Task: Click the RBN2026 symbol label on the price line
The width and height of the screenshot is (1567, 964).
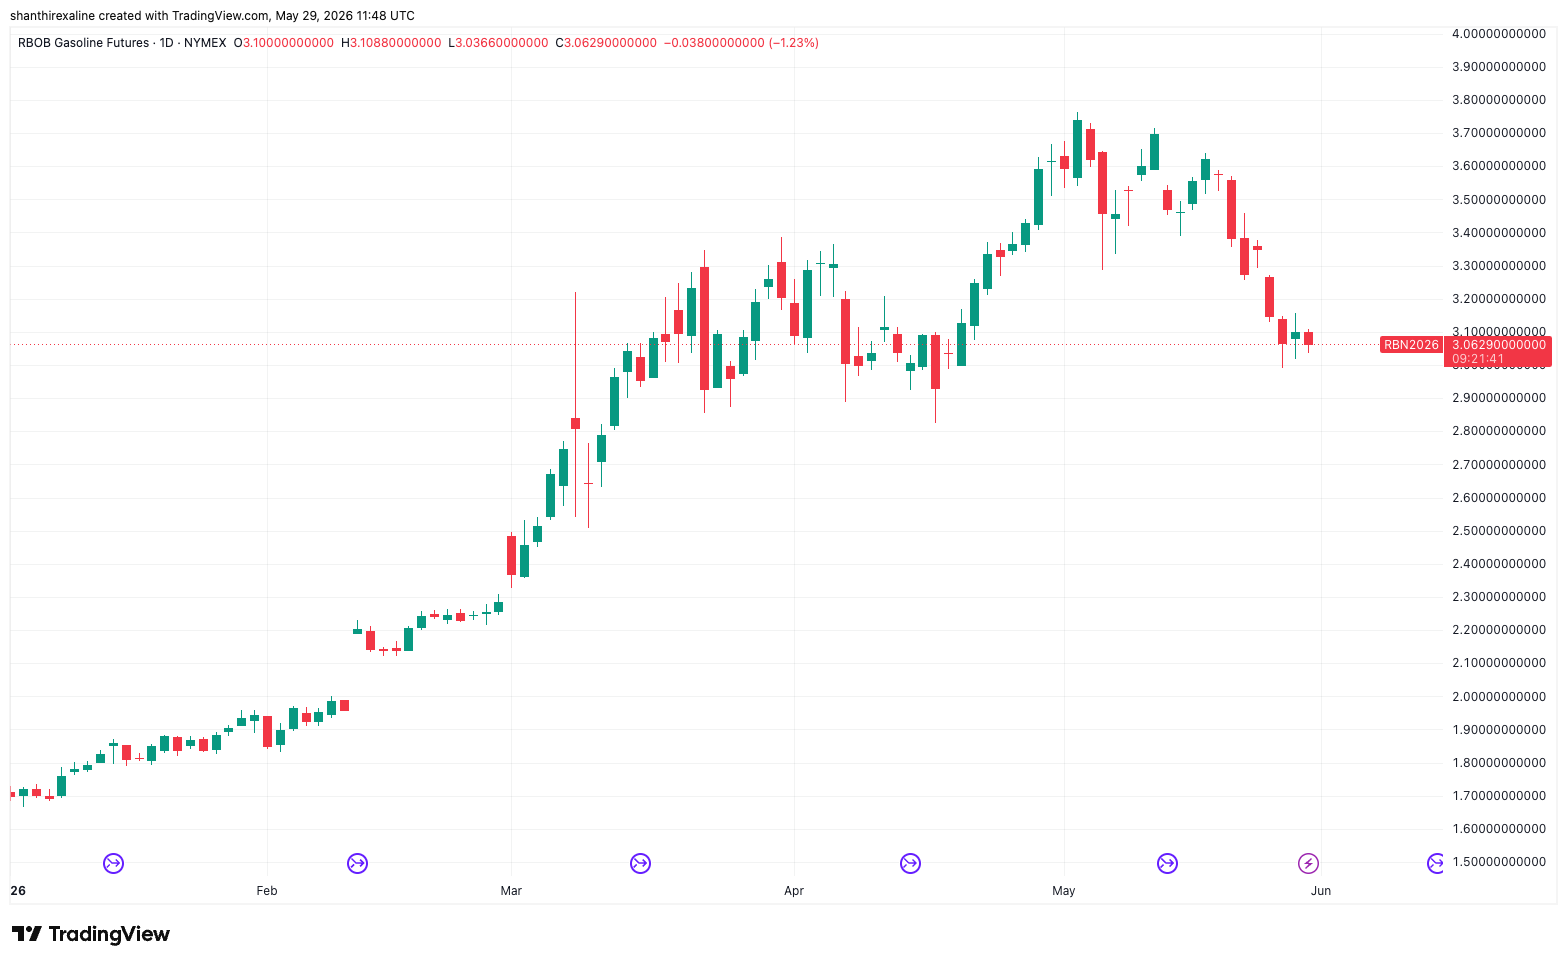Action: coord(1411,345)
